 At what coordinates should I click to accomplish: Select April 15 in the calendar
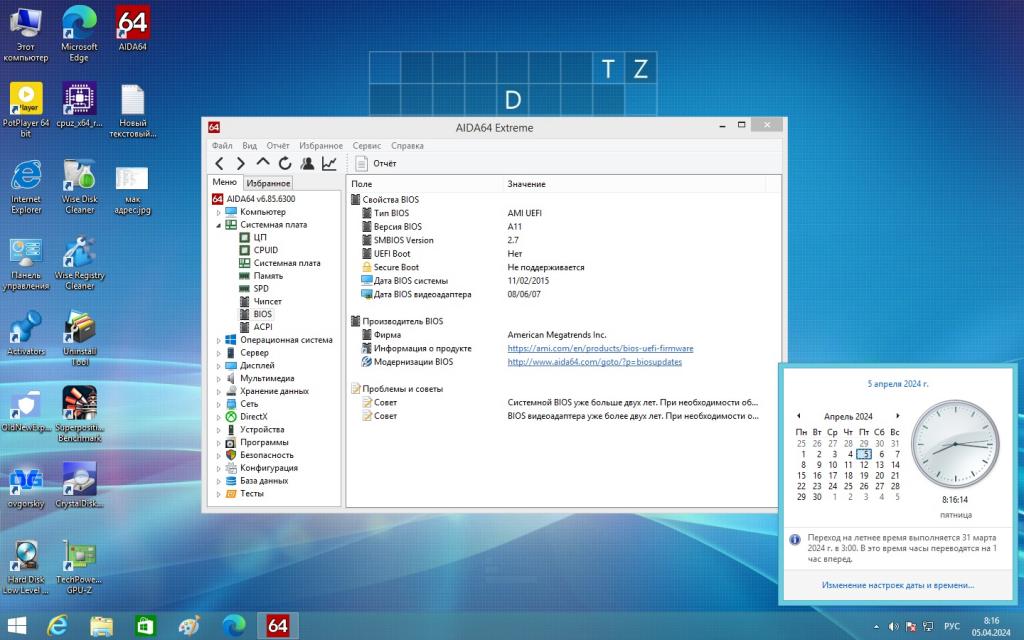coord(801,475)
